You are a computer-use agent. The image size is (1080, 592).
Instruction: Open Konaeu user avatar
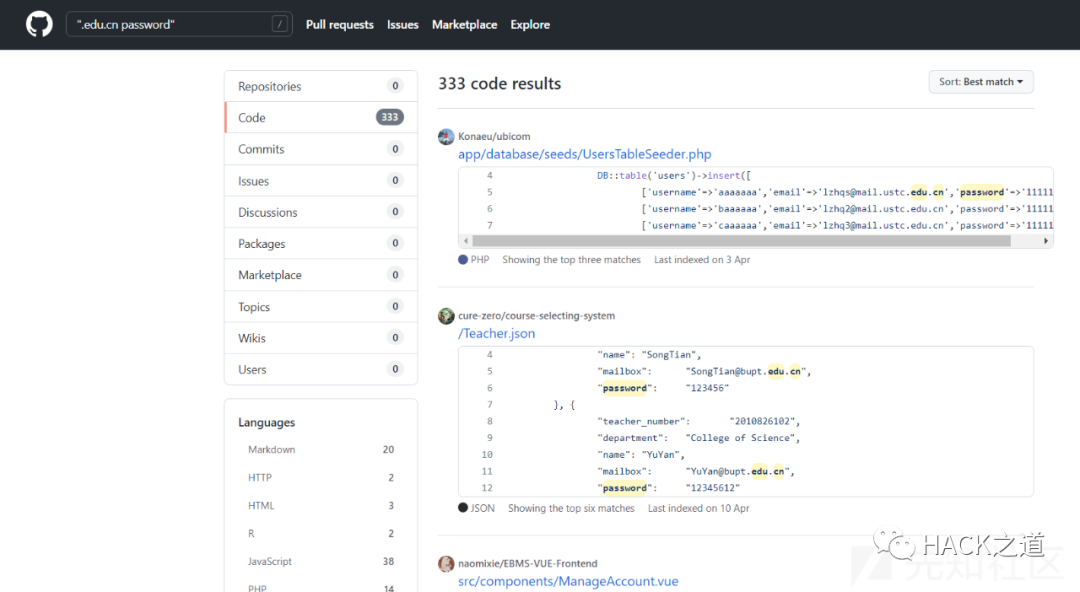tap(446, 136)
